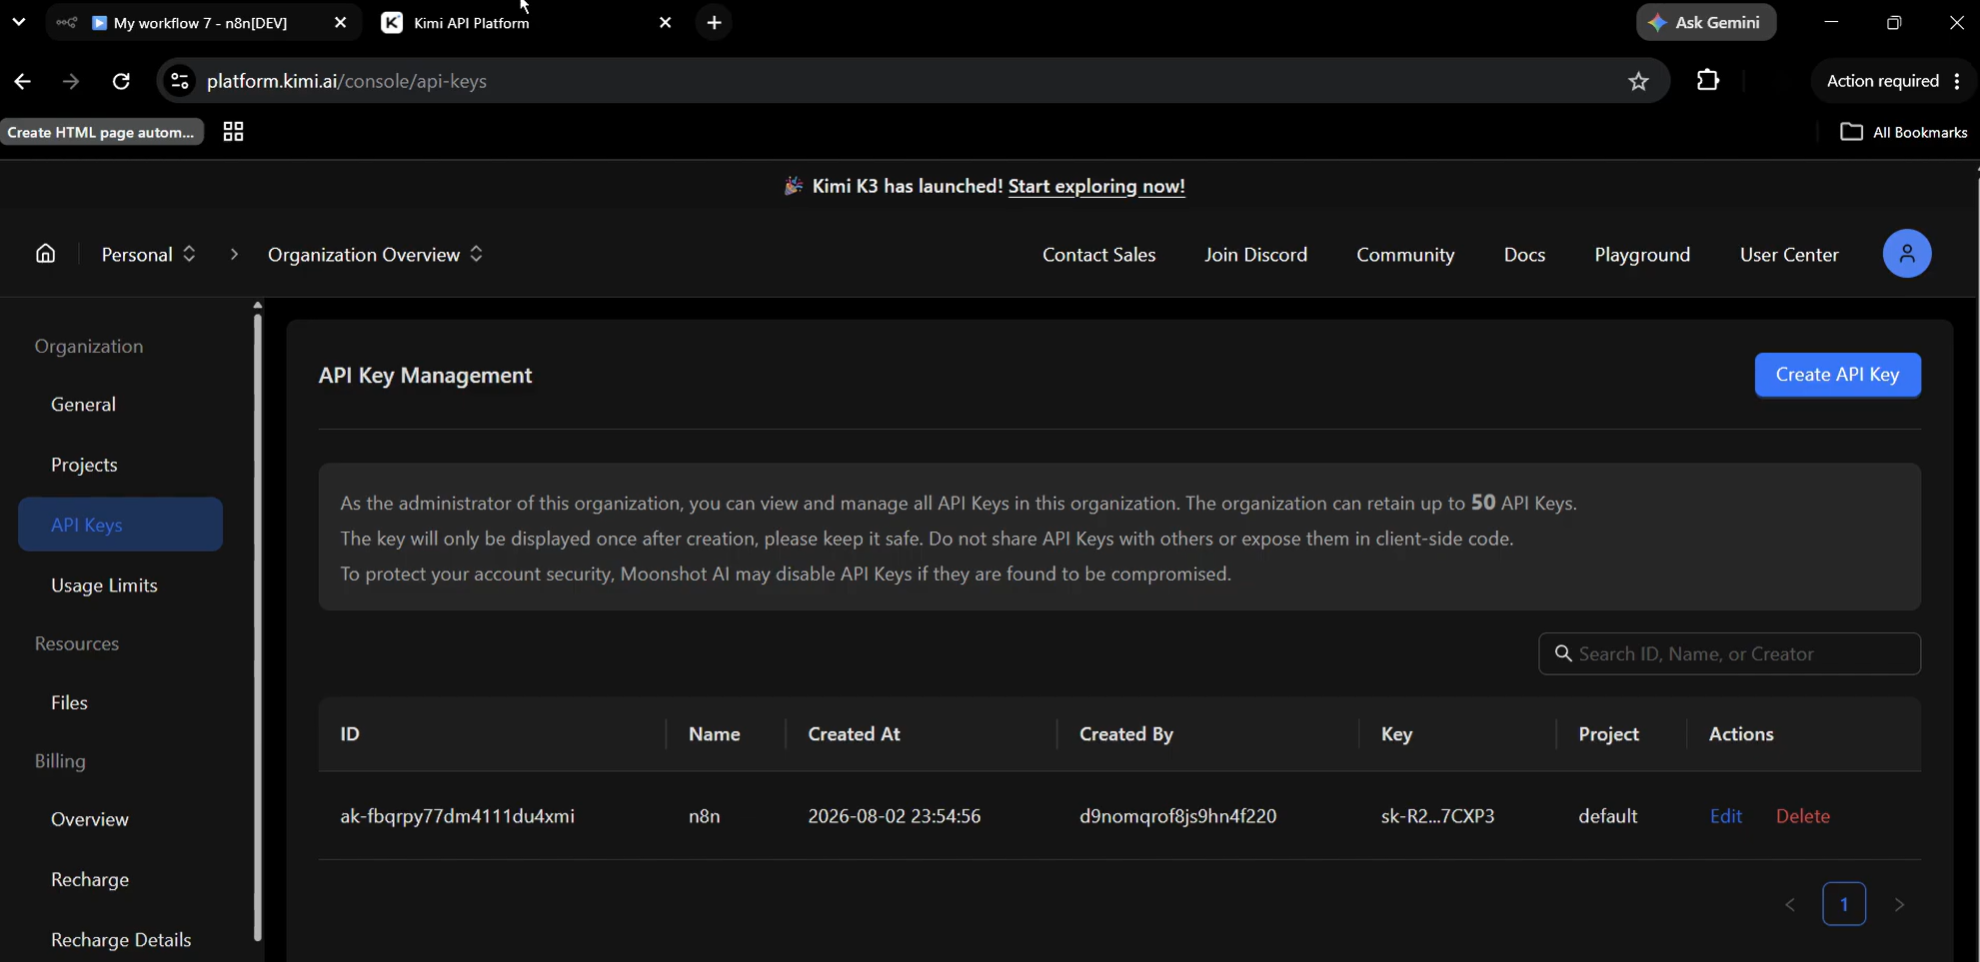Go back to the previous page

pyautogui.click(x=23, y=81)
